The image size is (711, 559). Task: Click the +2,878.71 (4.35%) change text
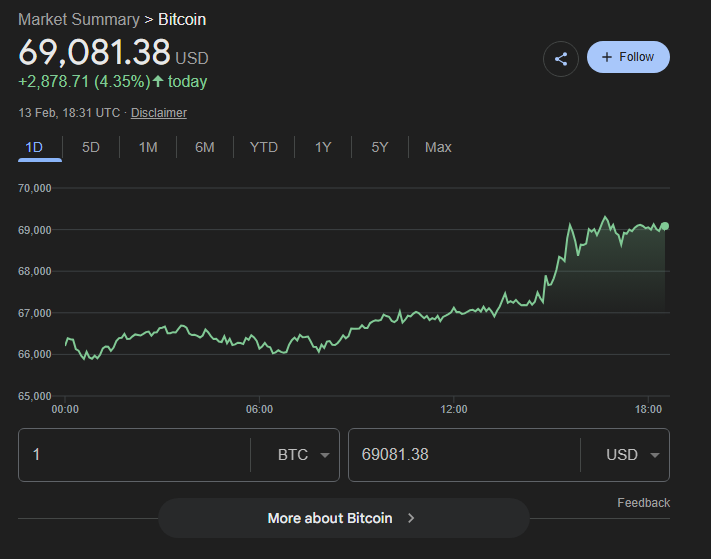coord(84,82)
